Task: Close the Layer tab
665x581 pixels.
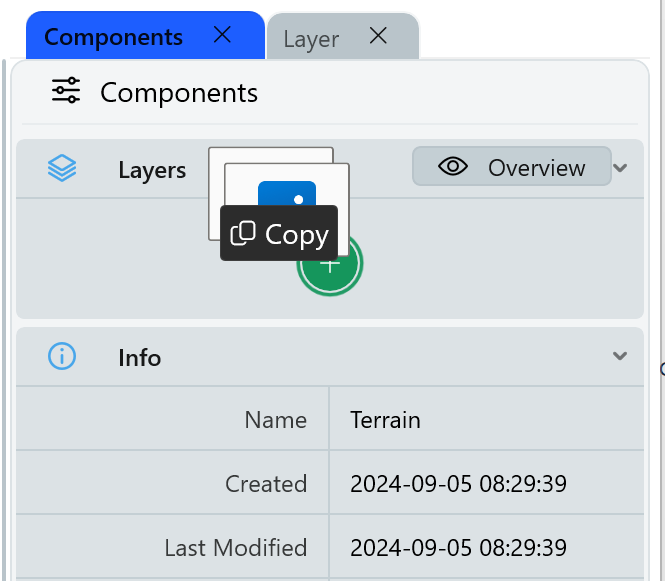Action: 378,37
